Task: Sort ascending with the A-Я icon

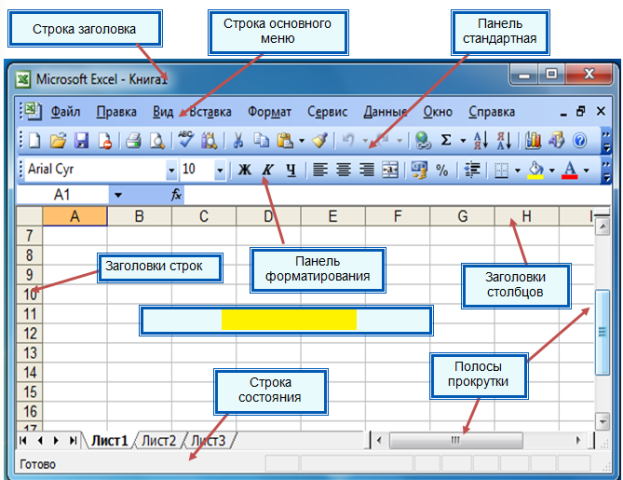Action: pos(481,141)
